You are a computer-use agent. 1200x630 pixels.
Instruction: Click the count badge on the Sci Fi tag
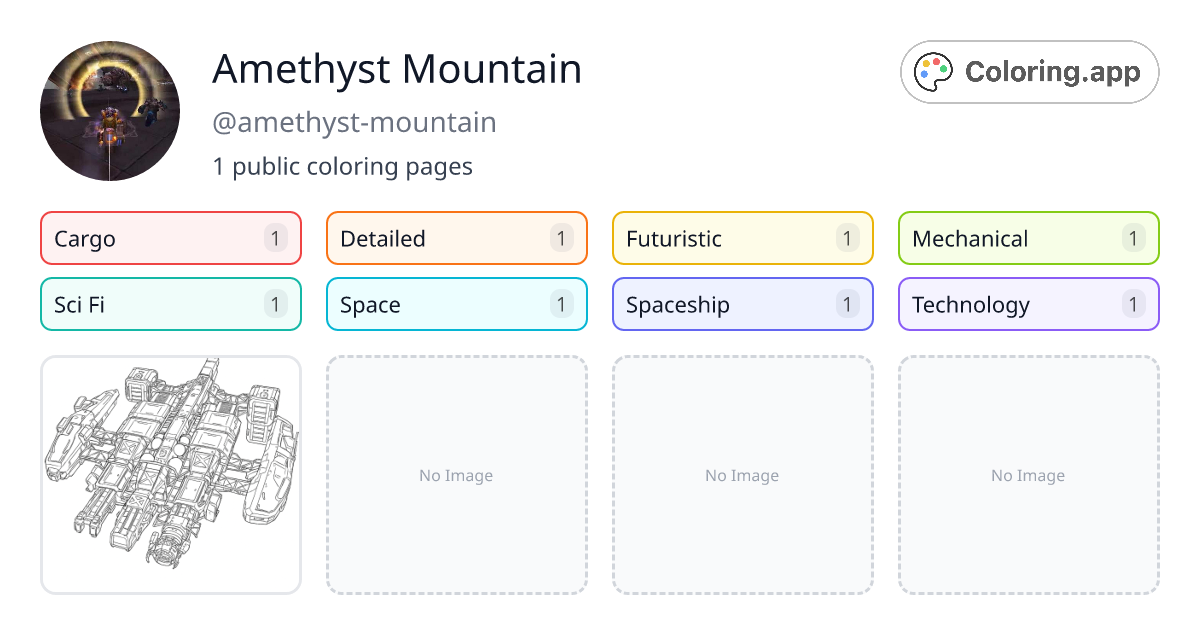(275, 304)
